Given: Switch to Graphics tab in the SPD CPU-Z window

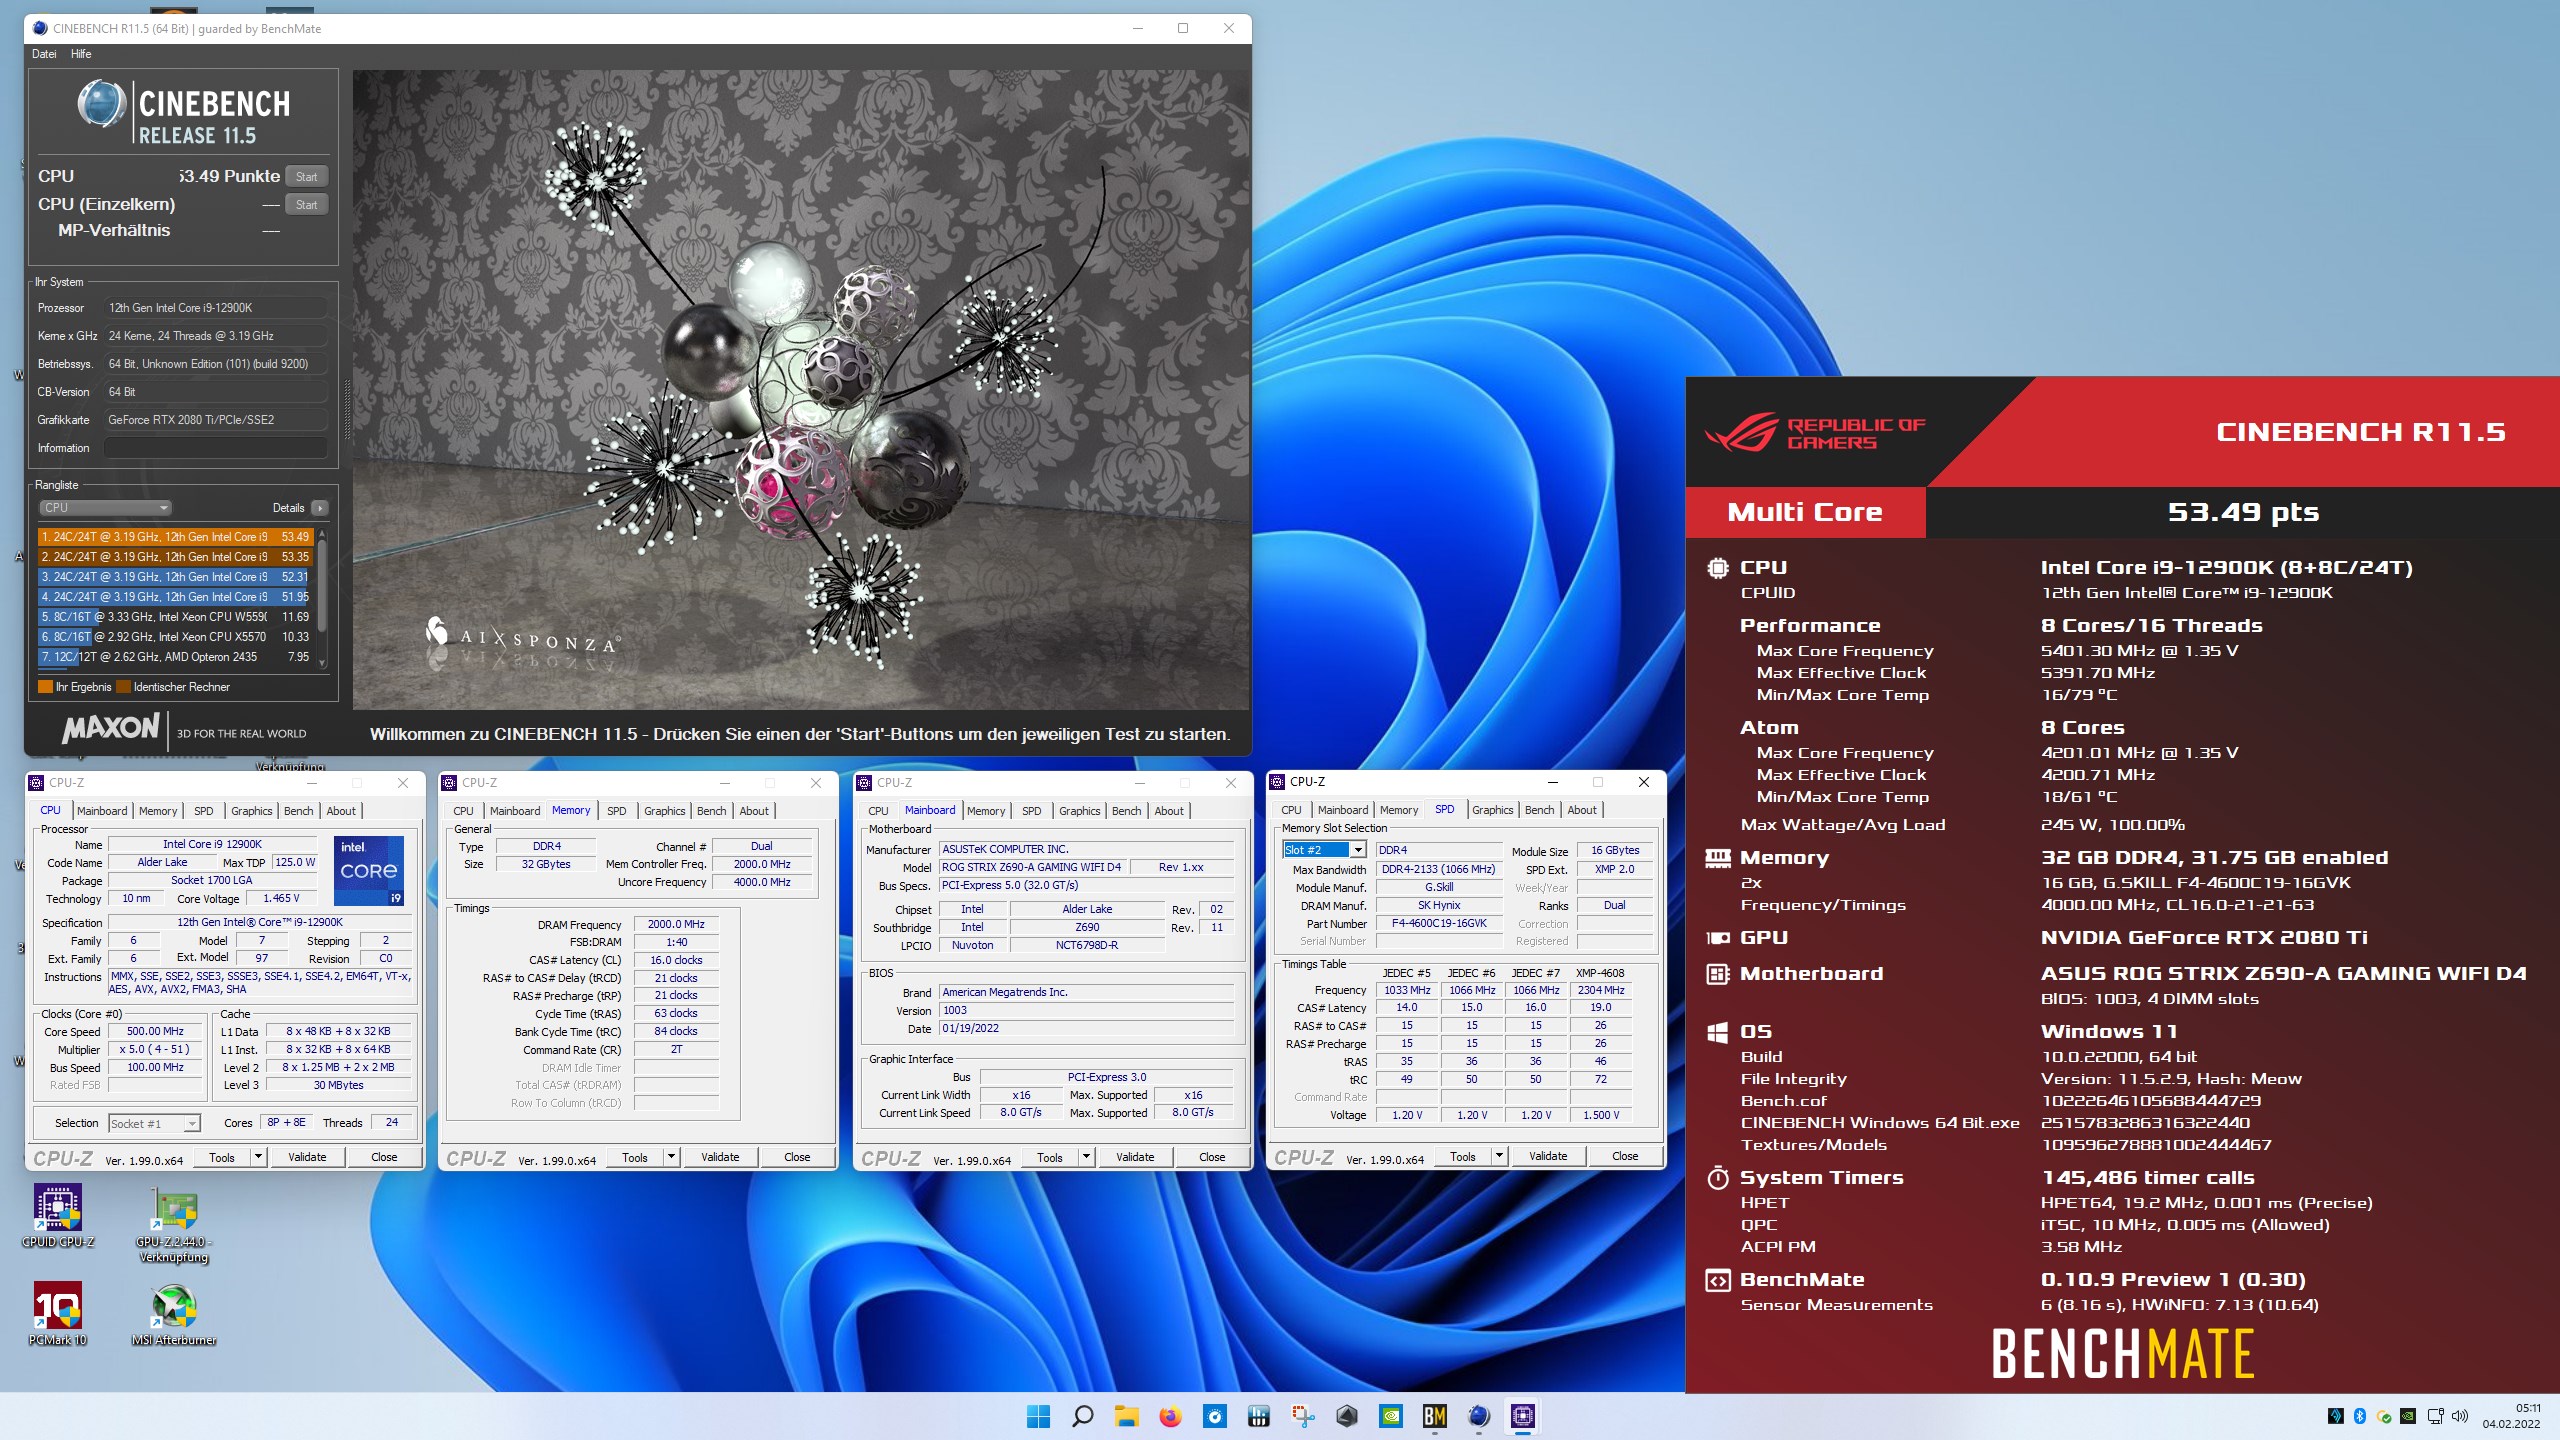Looking at the screenshot, I should tap(1492, 810).
